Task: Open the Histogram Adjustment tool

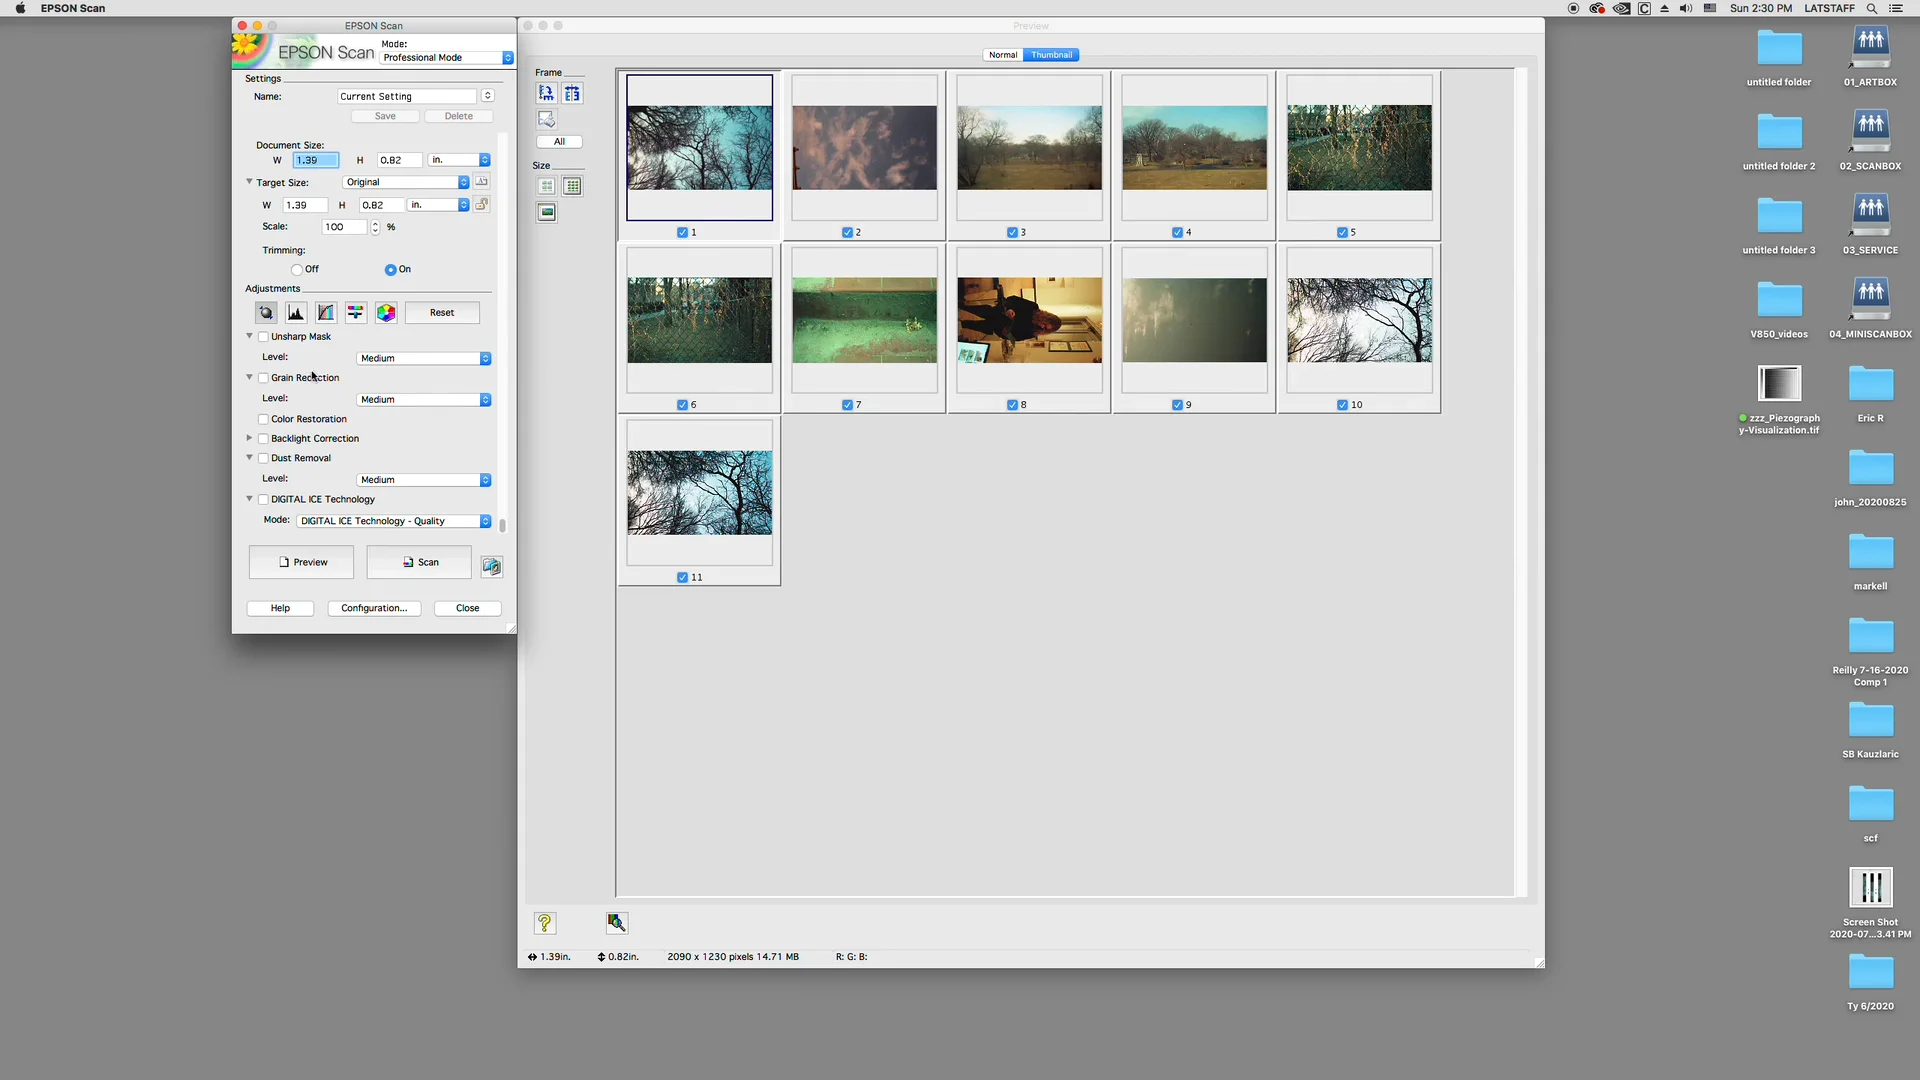Action: tap(296, 313)
